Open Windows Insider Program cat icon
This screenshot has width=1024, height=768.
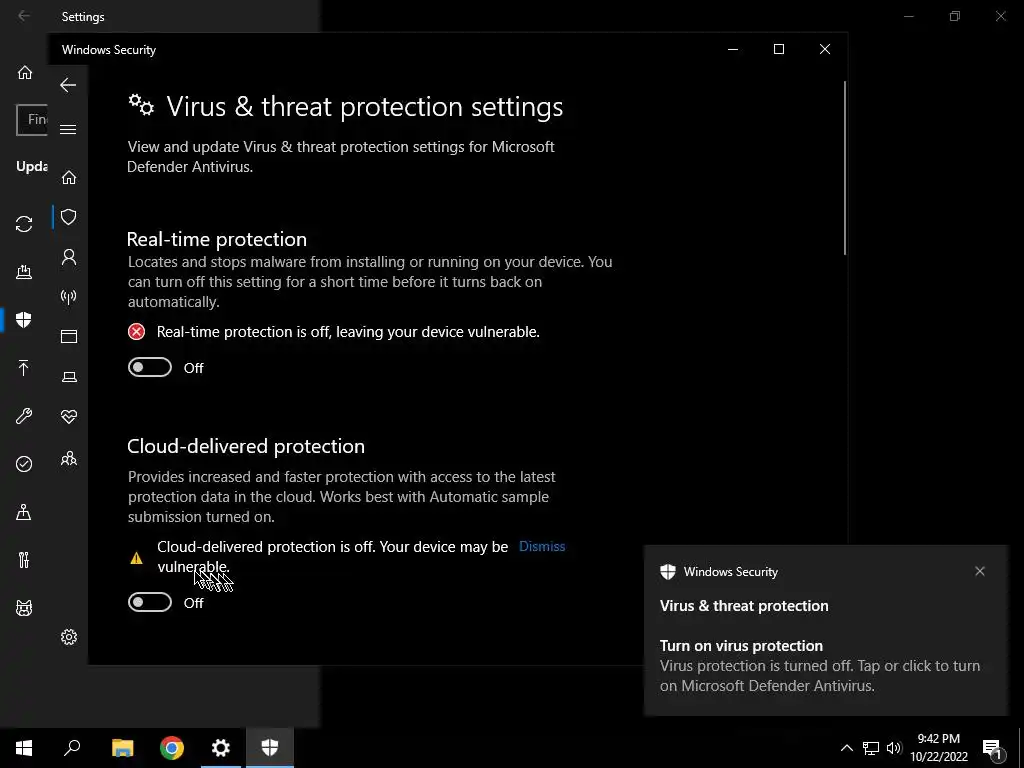pyautogui.click(x=24, y=608)
